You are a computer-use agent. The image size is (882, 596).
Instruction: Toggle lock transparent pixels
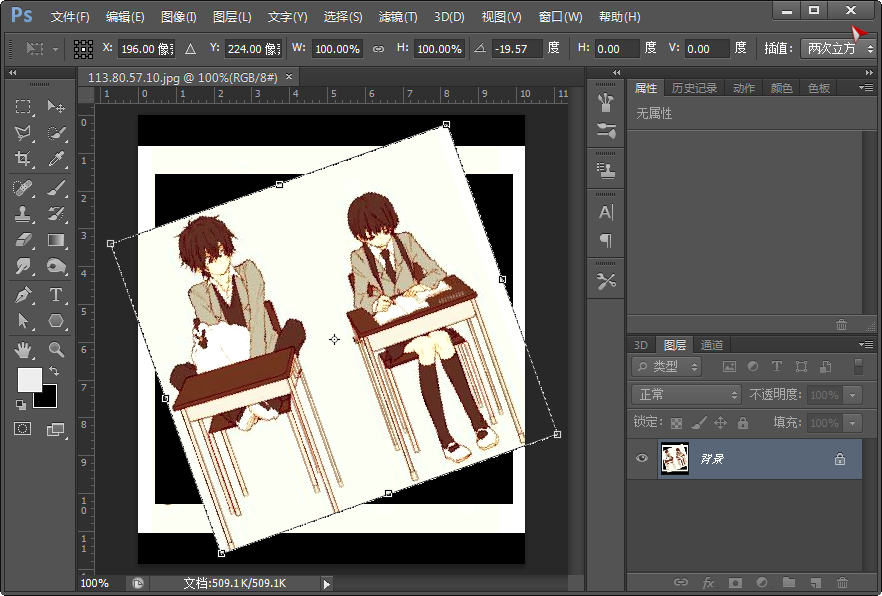point(677,423)
